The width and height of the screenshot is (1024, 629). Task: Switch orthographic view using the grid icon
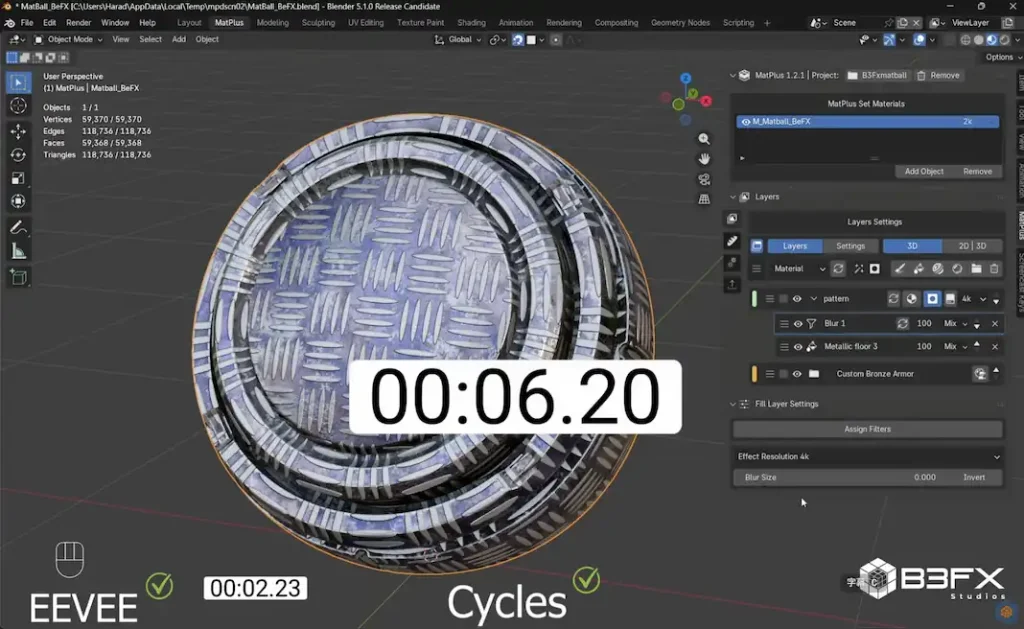(x=704, y=199)
